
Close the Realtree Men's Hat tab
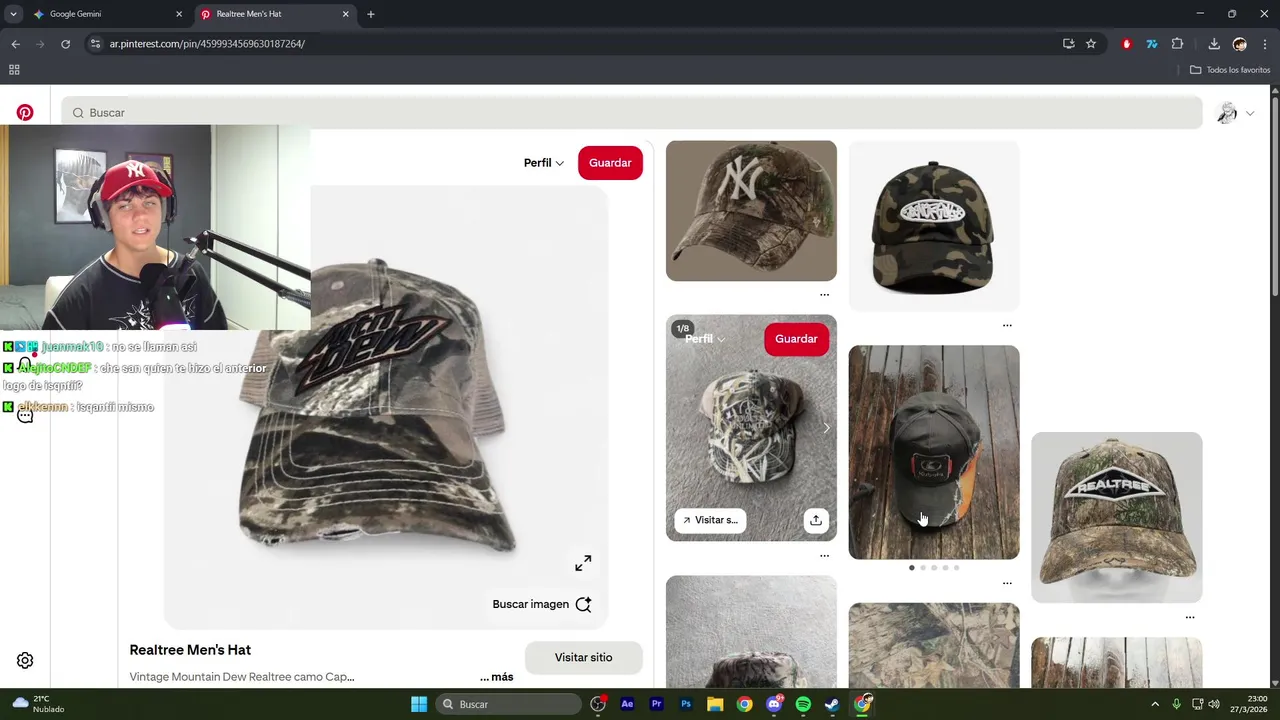(346, 14)
